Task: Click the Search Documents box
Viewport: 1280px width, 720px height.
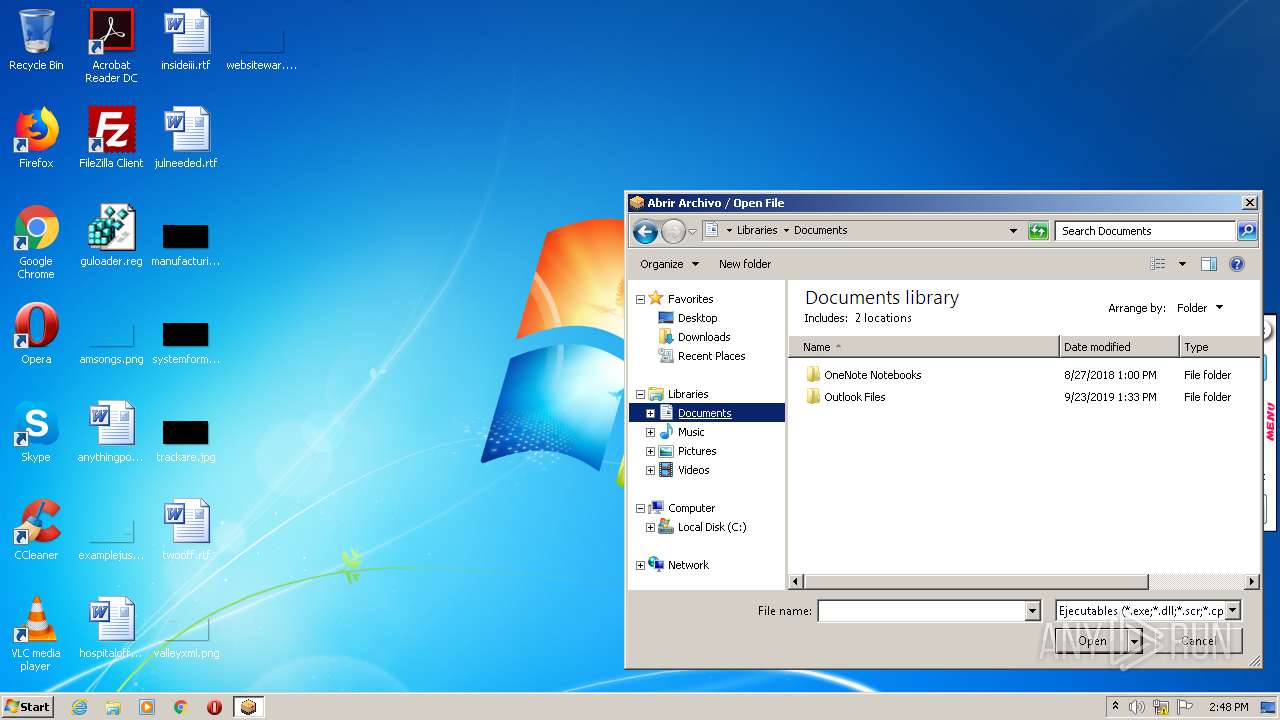Action: 1145,231
